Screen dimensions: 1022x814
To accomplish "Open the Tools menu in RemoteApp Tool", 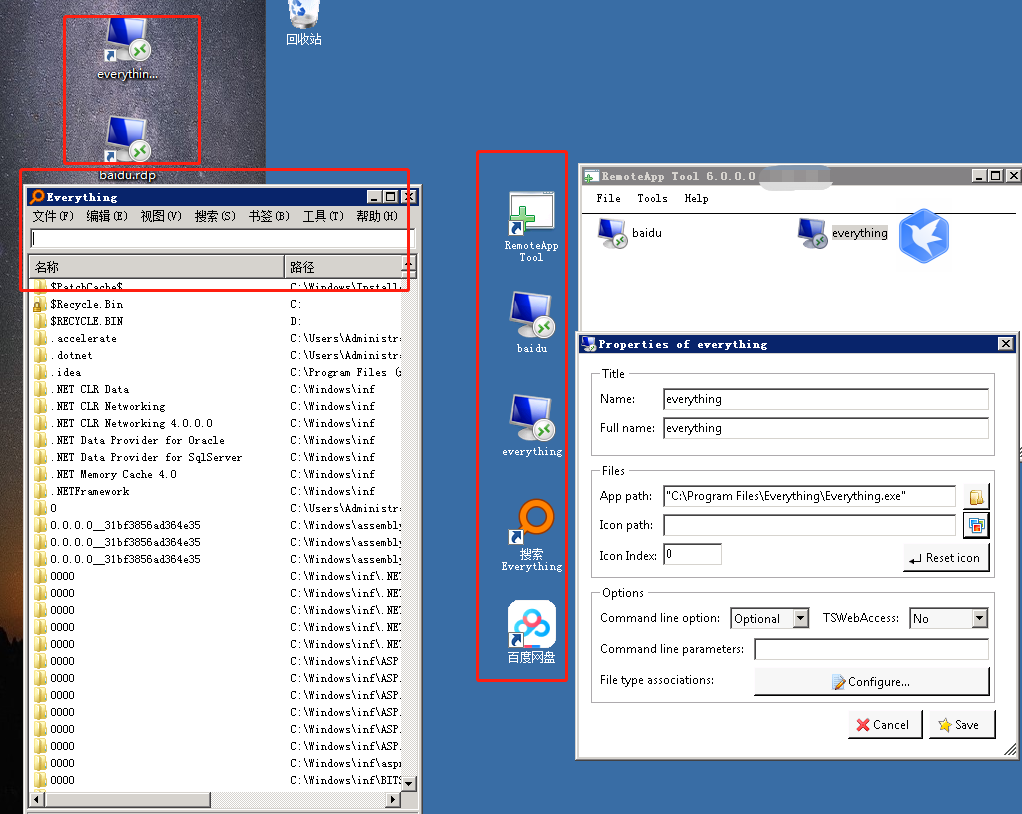I will 652,198.
